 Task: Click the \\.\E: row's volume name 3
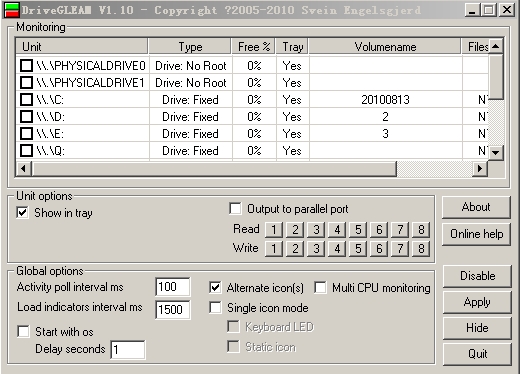click(385, 133)
